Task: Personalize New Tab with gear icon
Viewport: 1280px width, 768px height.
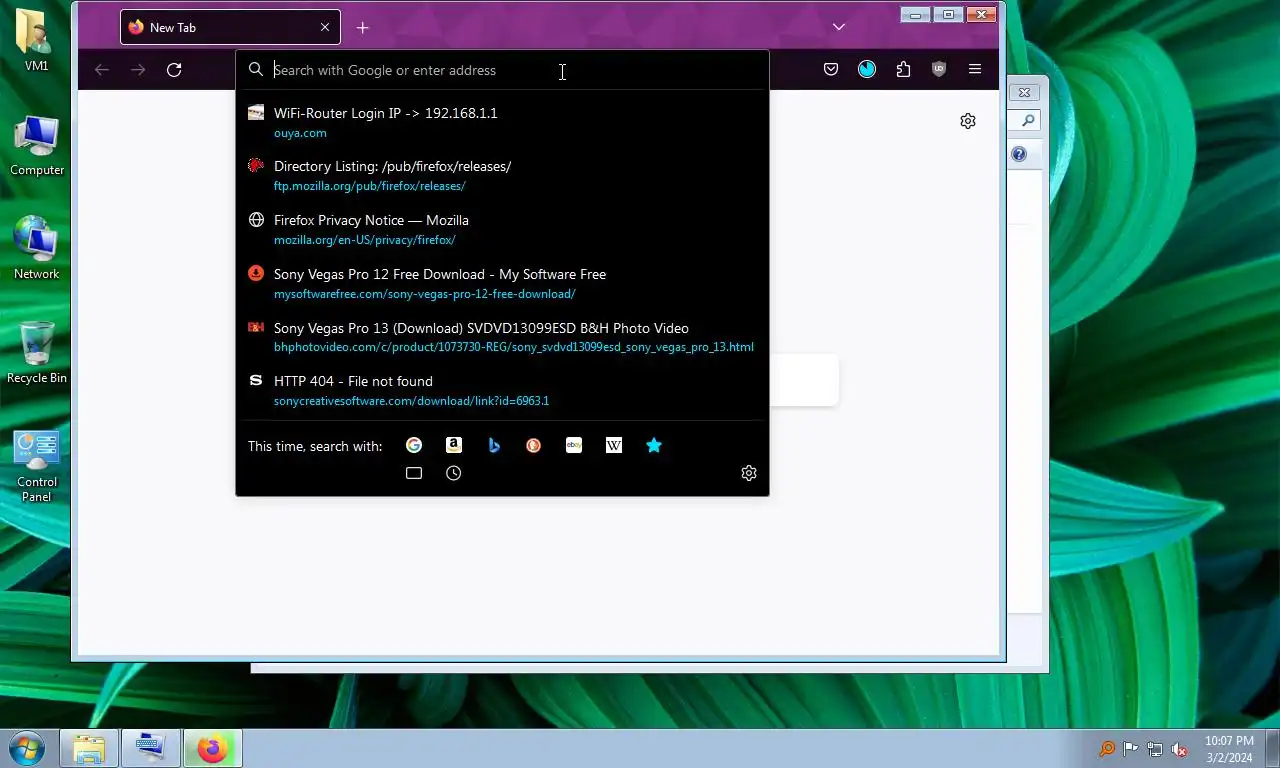Action: (968, 121)
